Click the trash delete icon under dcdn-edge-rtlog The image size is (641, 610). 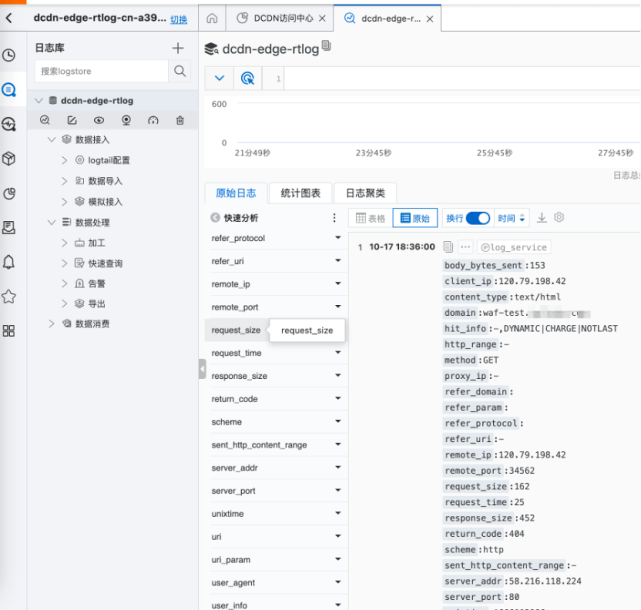[180, 120]
